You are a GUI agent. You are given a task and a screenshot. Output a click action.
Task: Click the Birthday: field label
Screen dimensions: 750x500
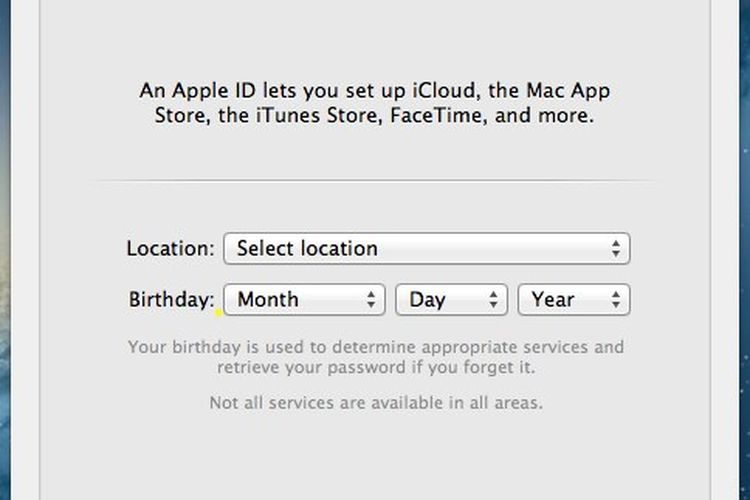(x=171, y=300)
